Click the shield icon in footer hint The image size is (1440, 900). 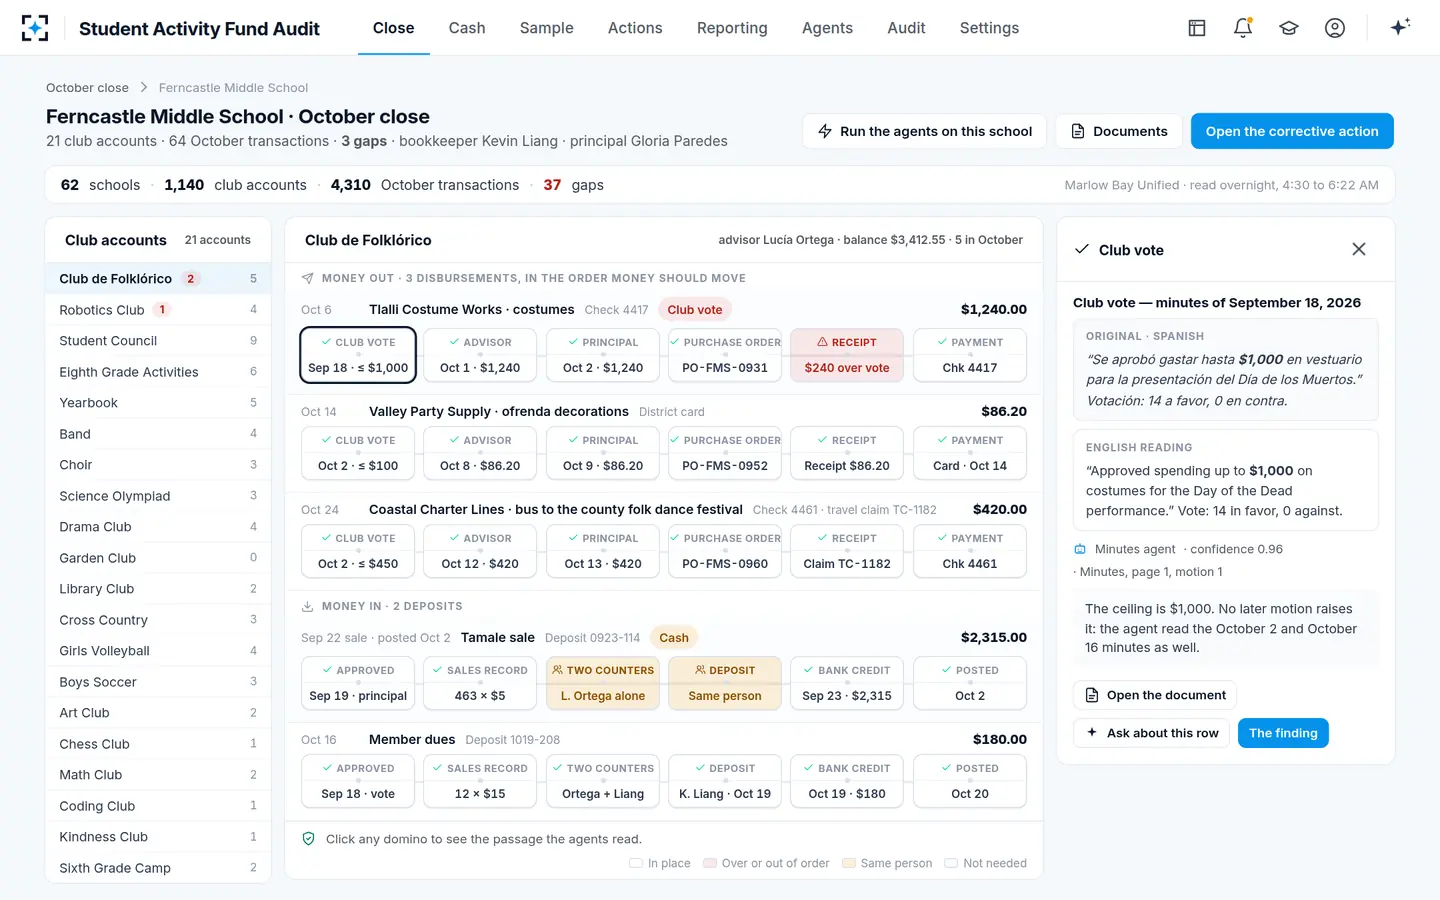(x=309, y=839)
